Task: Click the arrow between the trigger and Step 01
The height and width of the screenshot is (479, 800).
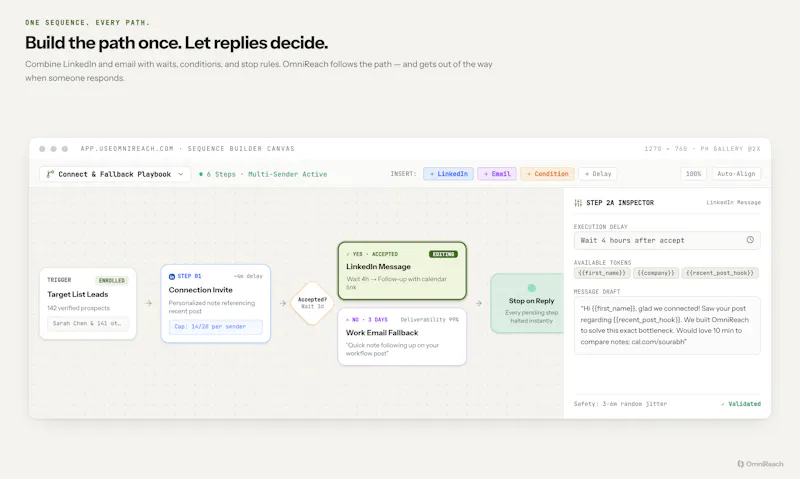Action: pos(148,303)
